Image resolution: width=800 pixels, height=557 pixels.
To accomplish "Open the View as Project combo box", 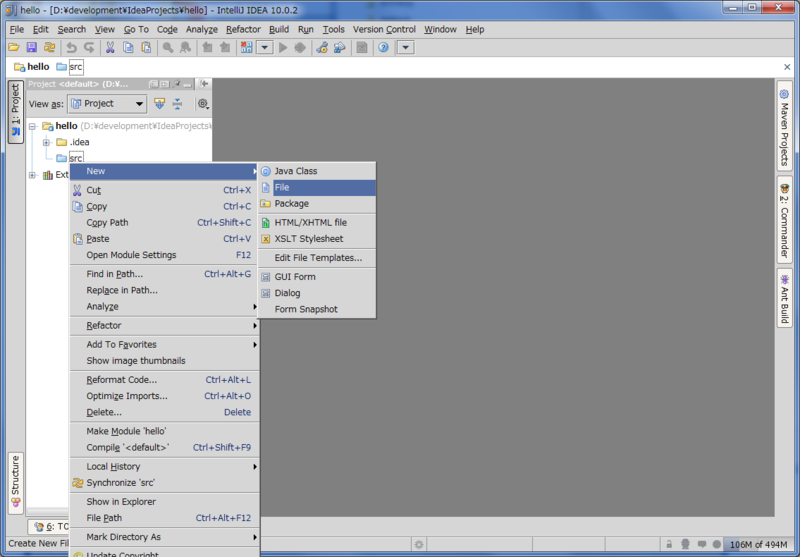I will click(107, 104).
